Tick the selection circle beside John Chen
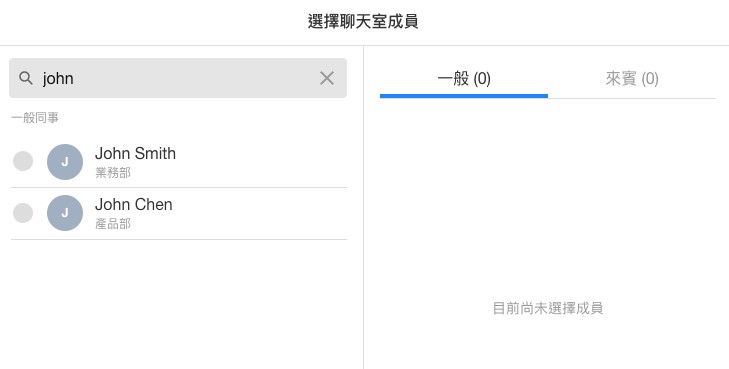Screen dimensions: 729x369 click(23, 213)
